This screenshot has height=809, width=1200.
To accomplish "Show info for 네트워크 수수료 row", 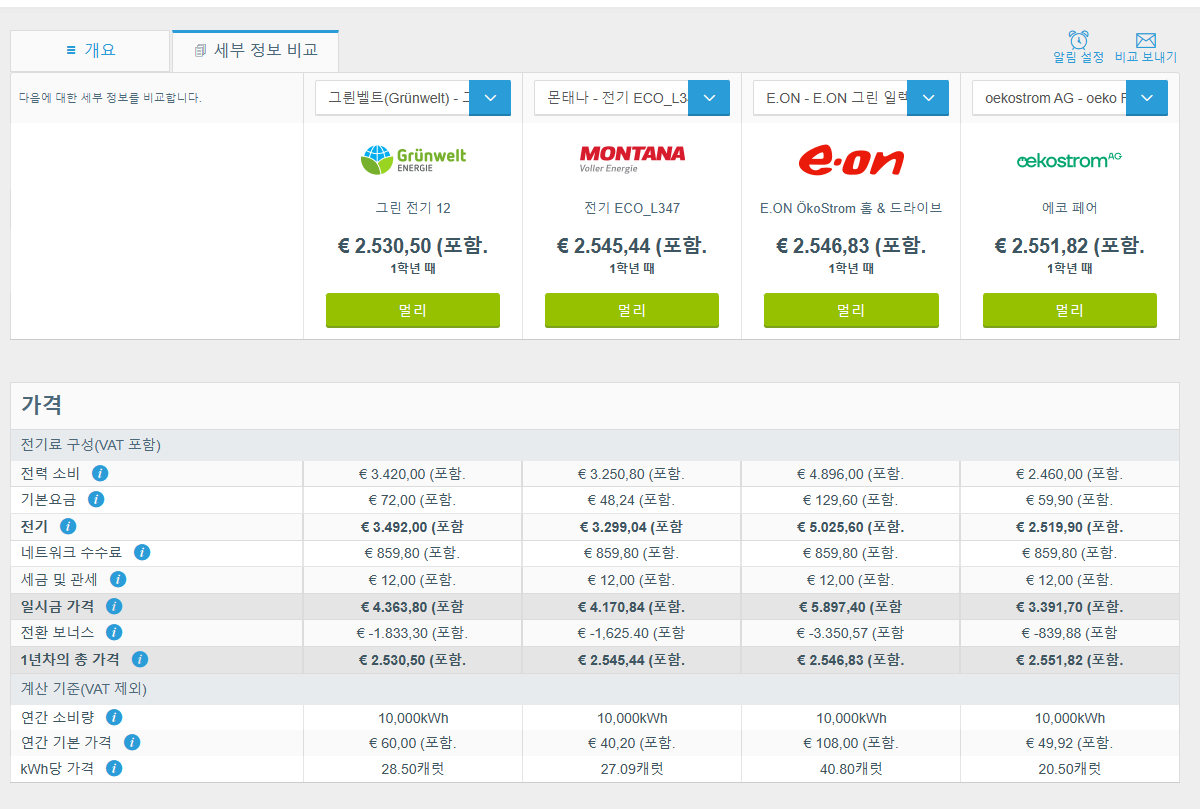I will coord(142,552).
